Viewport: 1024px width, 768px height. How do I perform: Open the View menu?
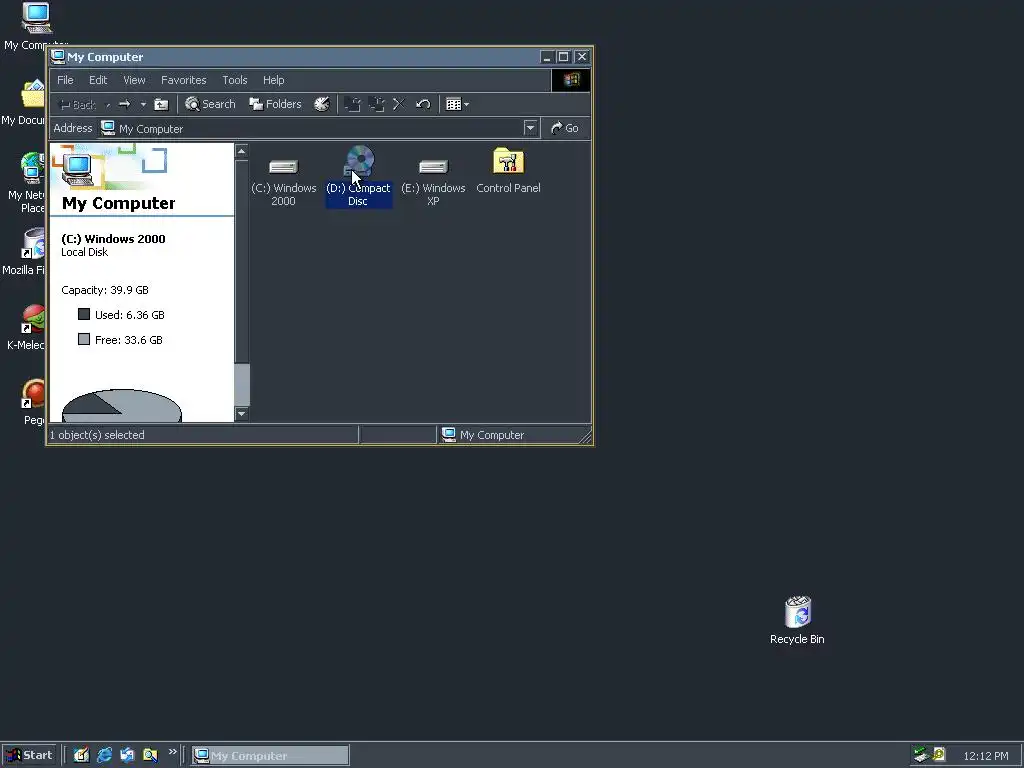[134, 80]
